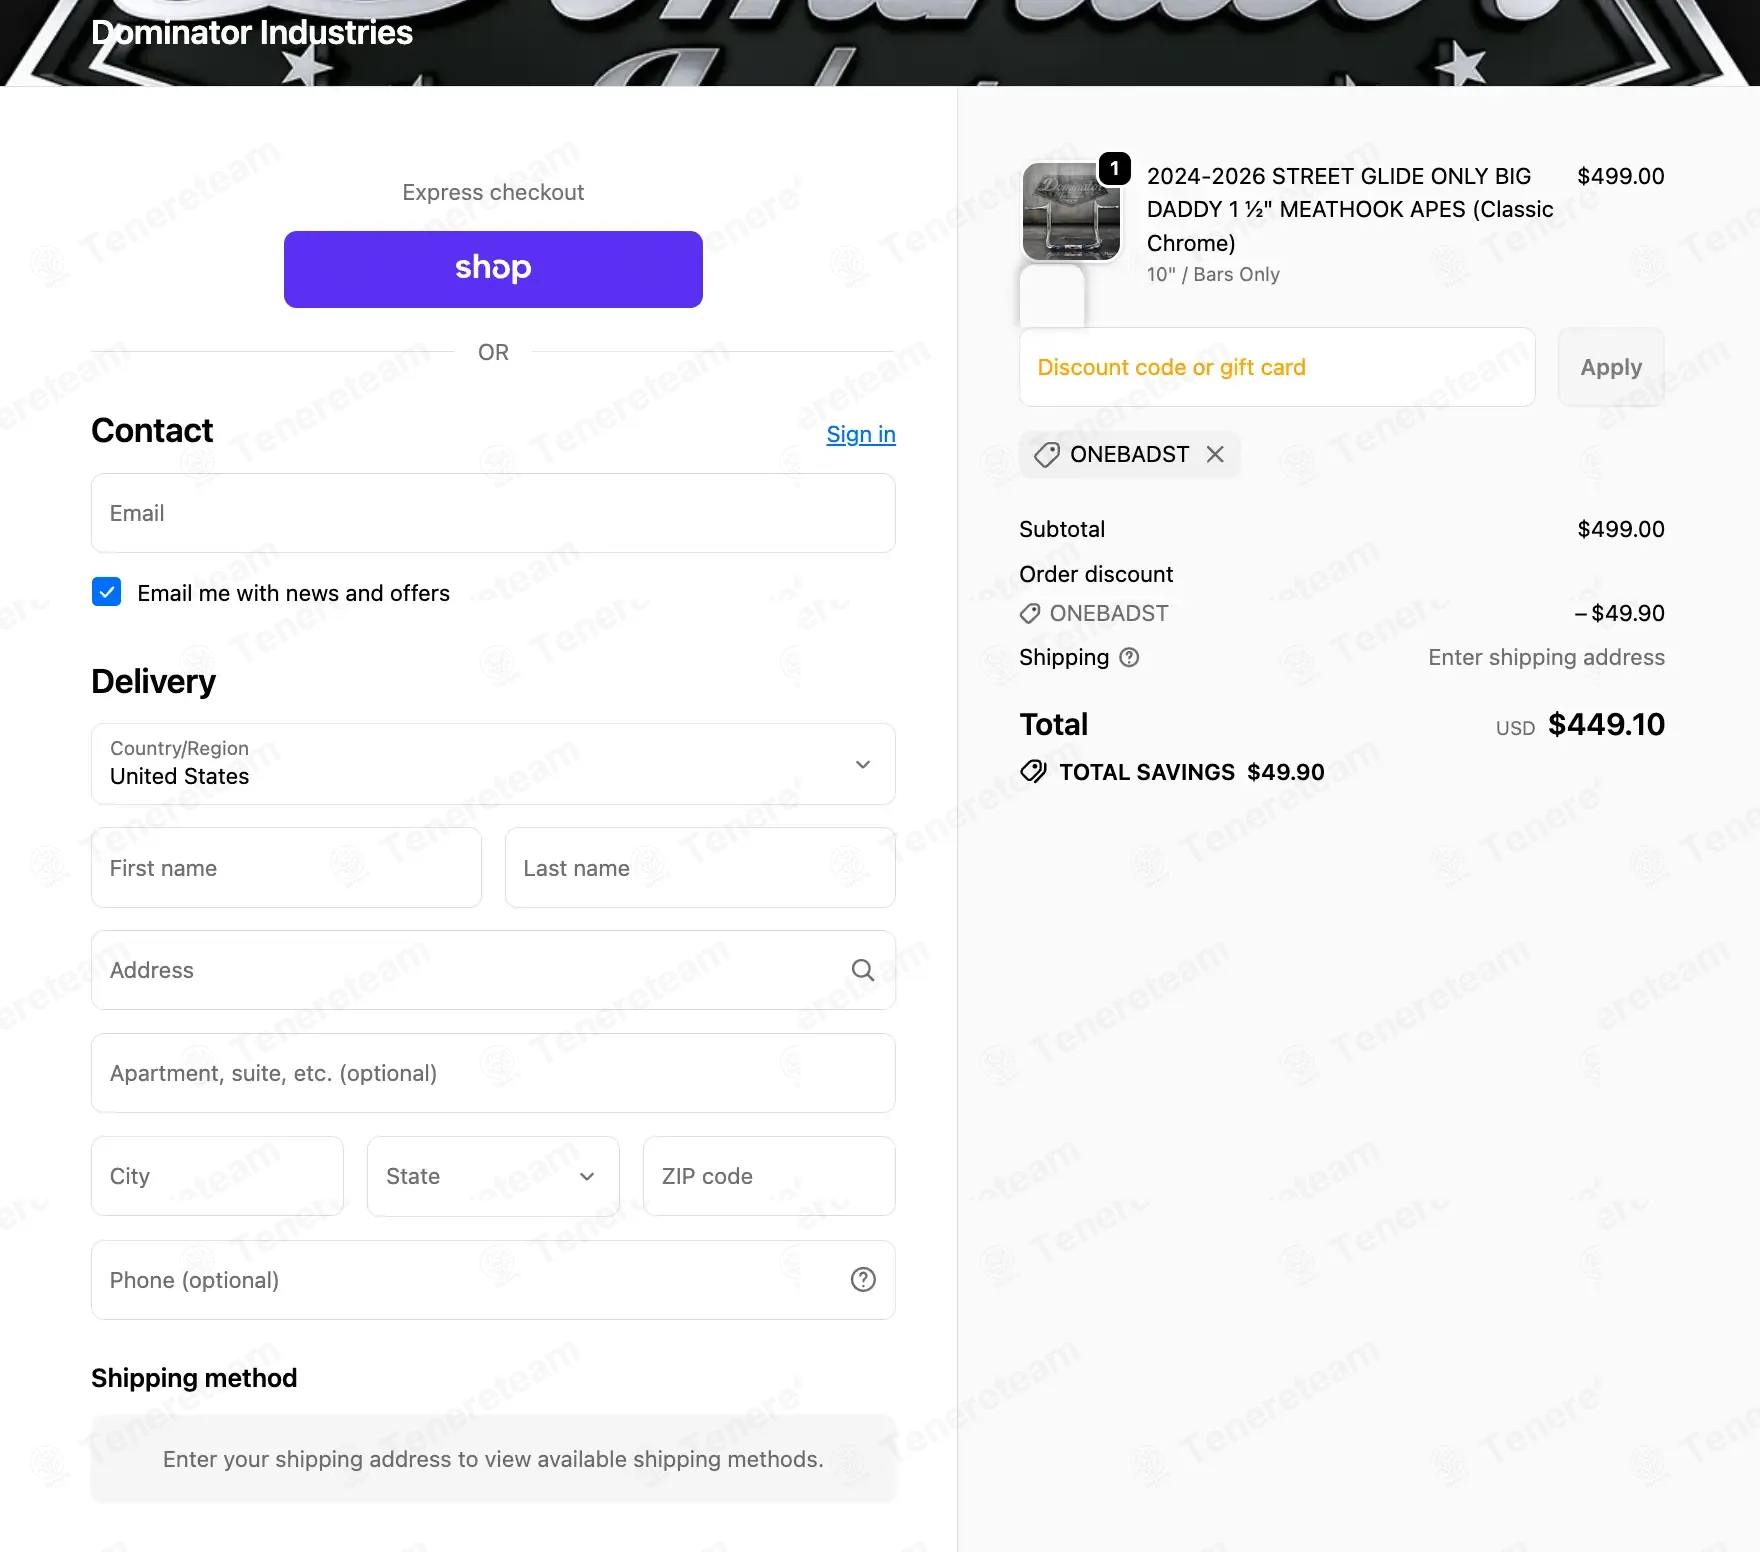The height and width of the screenshot is (1552, 1760).
Task: Click the ZIP code field
Action: tap(768, 1176)
